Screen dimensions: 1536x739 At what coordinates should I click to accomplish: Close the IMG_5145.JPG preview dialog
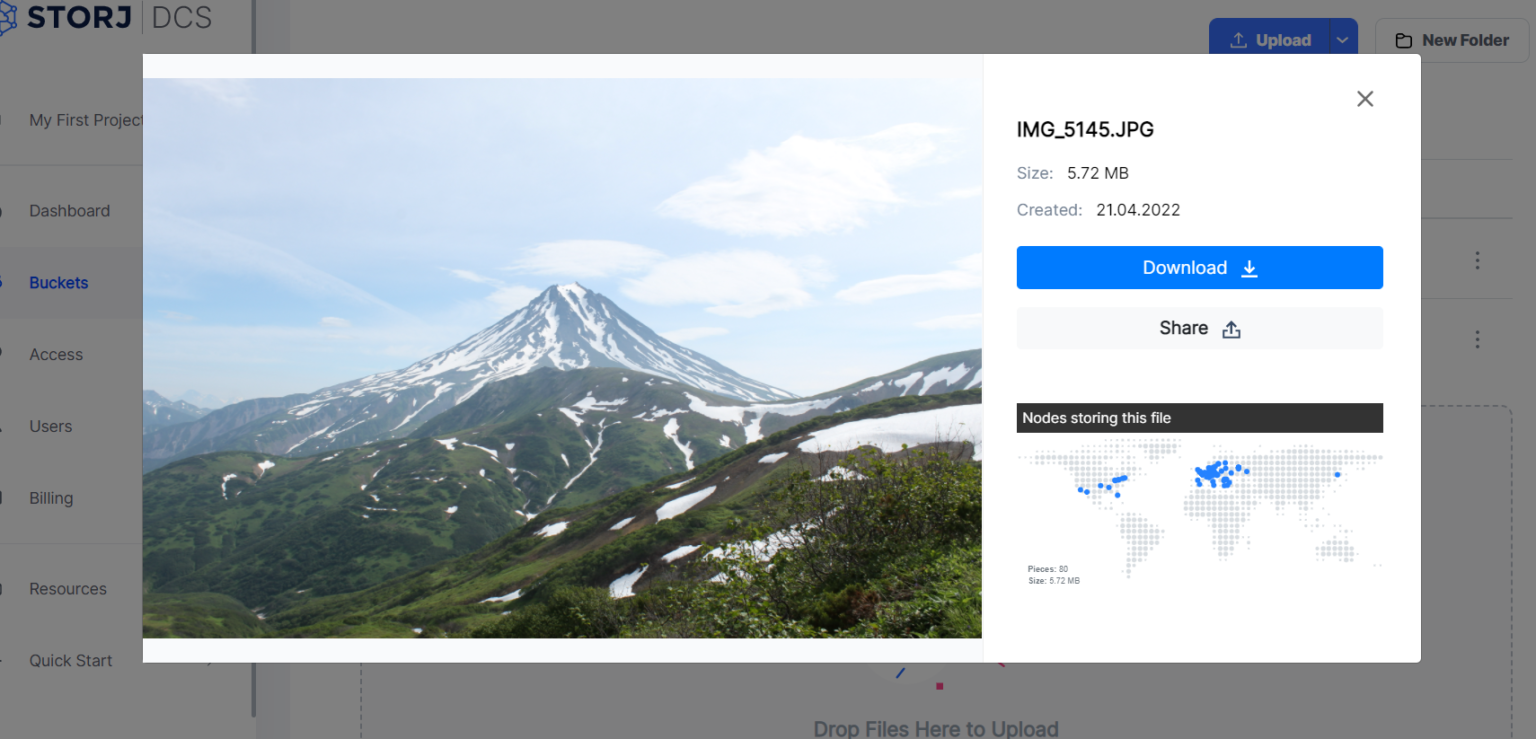click(1365, 99)
